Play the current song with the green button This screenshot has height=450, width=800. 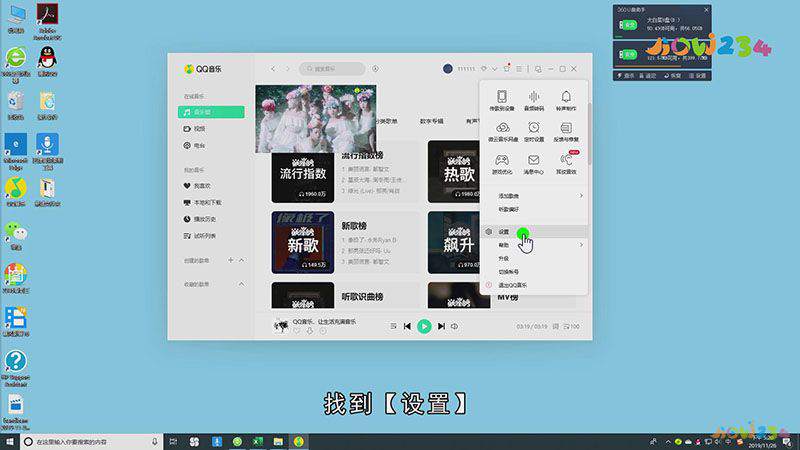coord(424,326)
